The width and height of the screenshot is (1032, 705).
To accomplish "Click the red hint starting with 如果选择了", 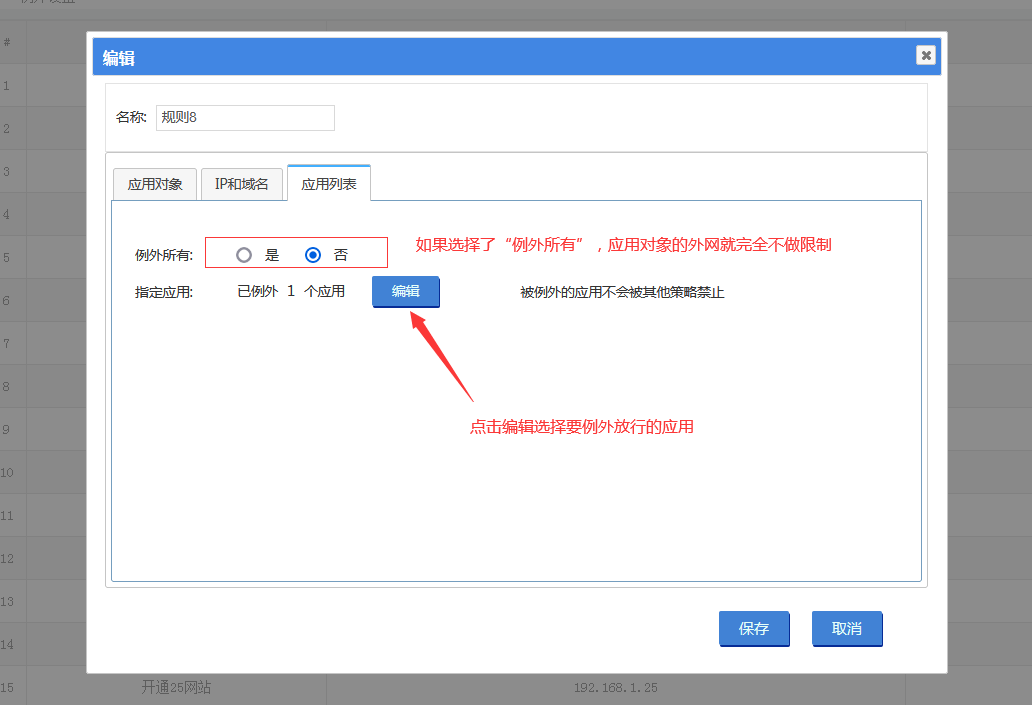I will point(623,245).
